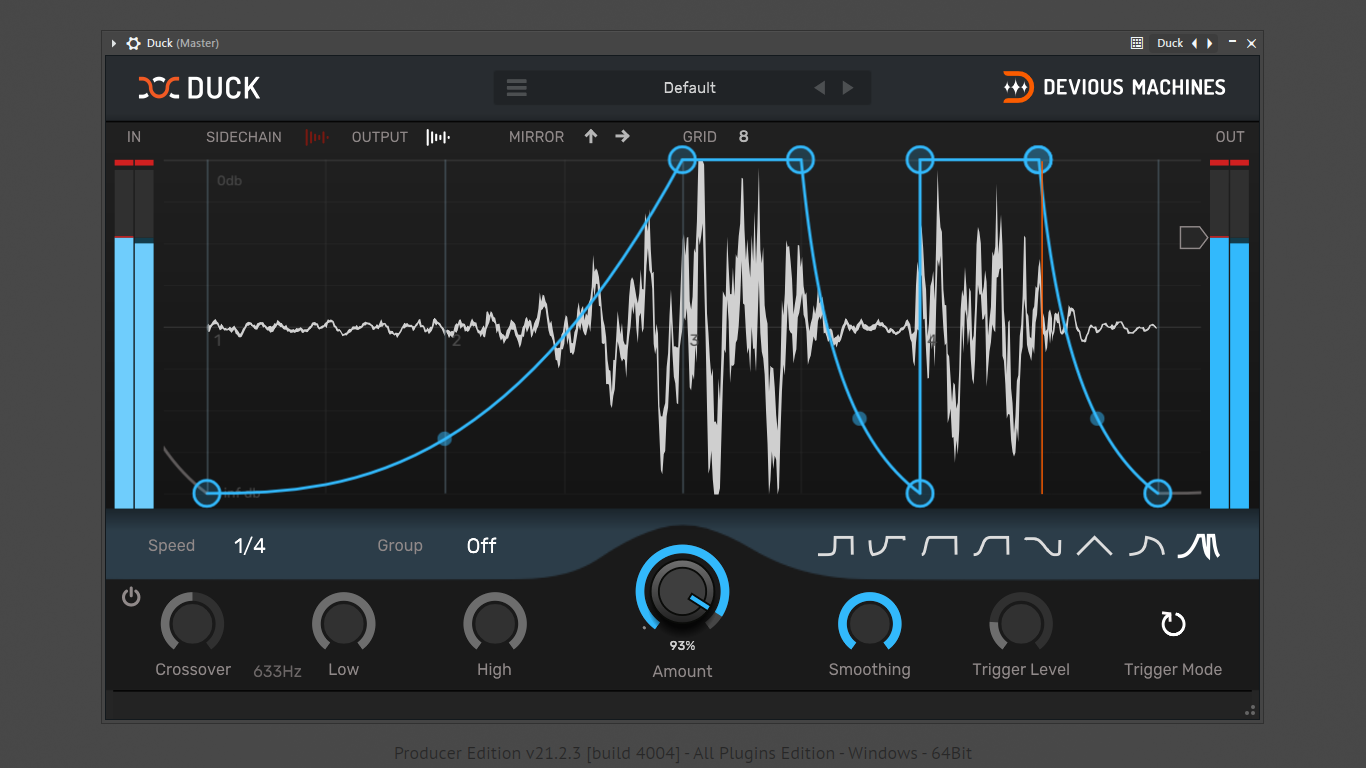Select the envelope start node at -inf dB
The image size is (1366, 768).
[207, 492]
